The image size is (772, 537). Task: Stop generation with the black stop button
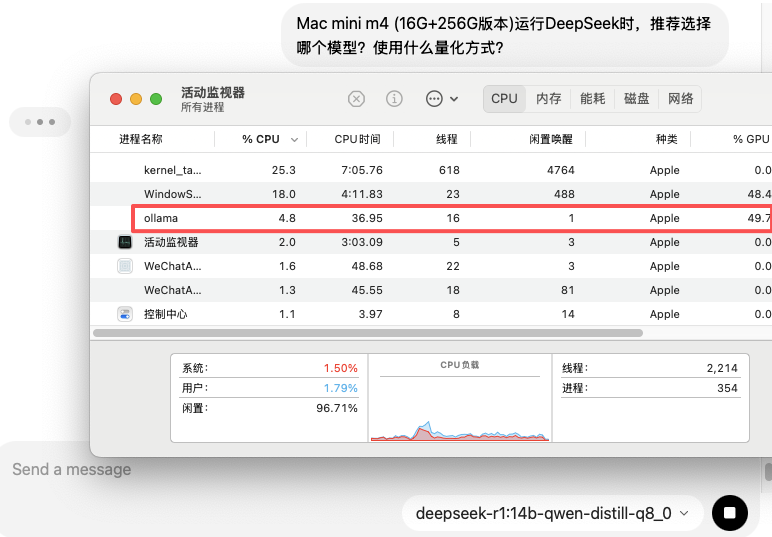pyautogui.click(x=730, y=513)
